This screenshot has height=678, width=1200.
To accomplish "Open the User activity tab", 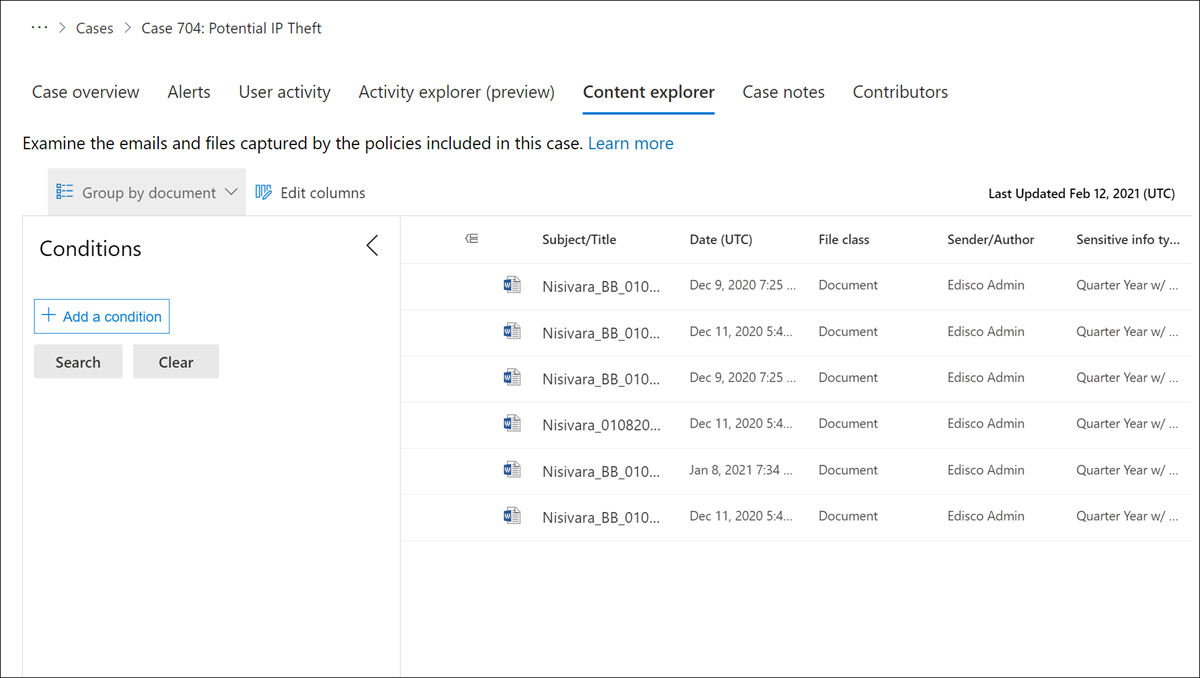I will (284, 92).
